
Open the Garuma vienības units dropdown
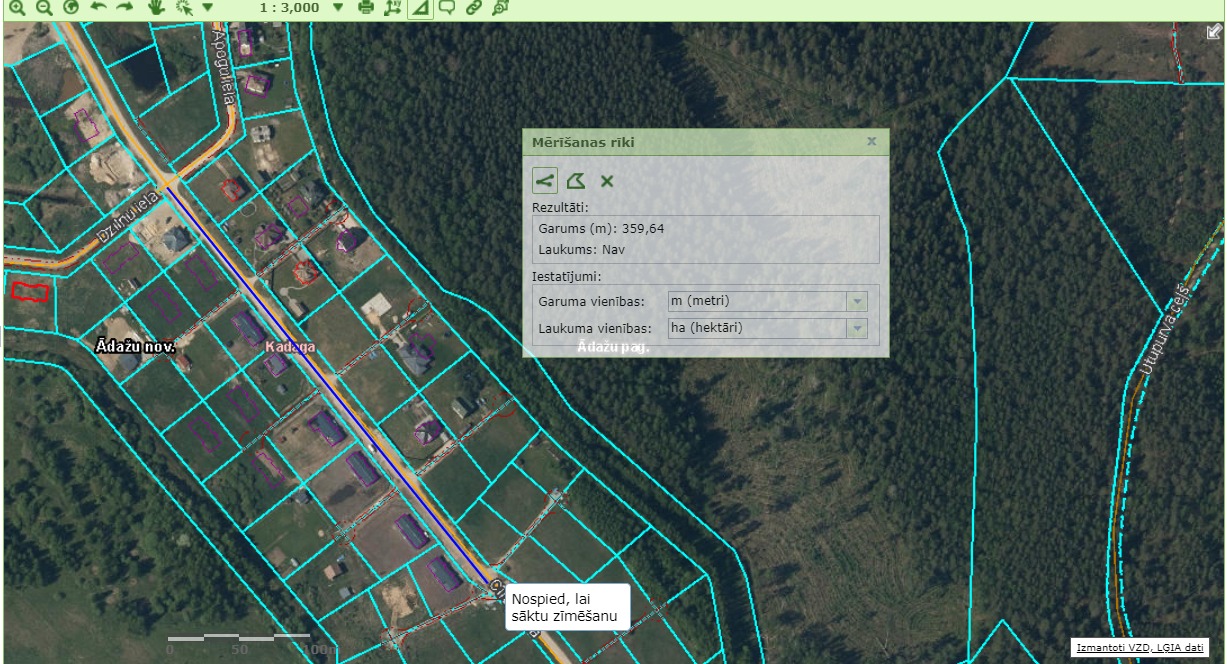[x=857, y=301]
